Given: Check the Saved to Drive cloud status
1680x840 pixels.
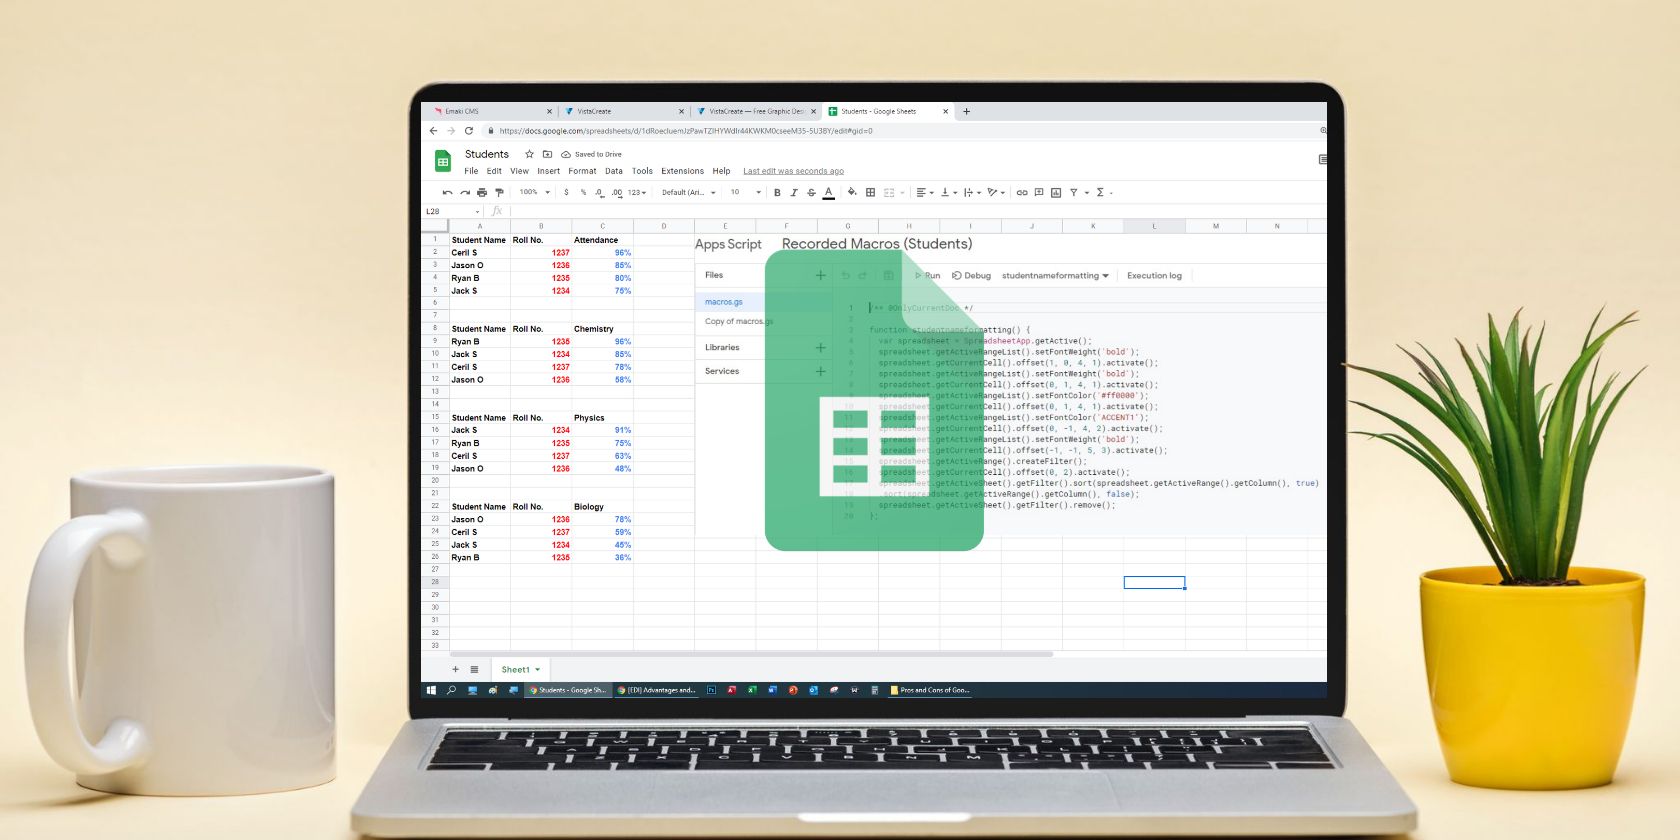Looking at the screenshot, I should coord(592,154).
